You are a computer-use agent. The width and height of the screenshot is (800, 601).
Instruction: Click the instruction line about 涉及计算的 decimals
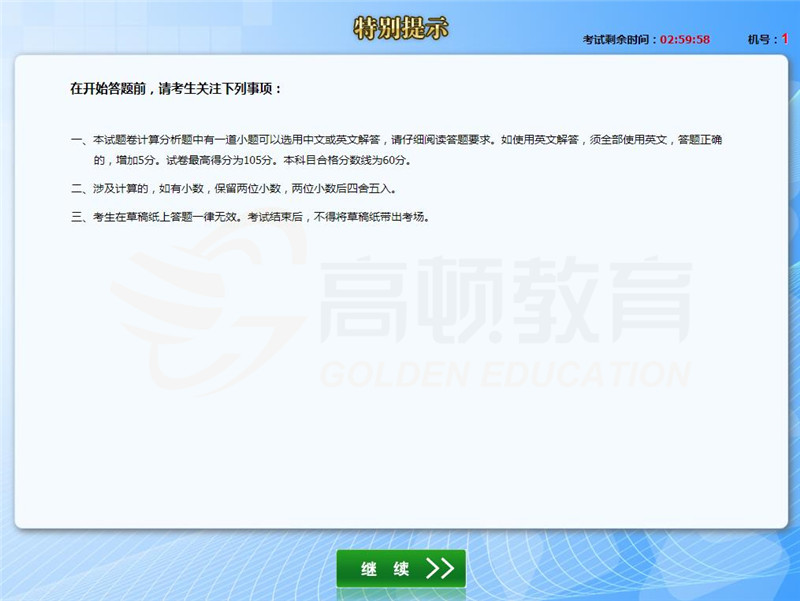pyautogui.click(x=245, y=188)
